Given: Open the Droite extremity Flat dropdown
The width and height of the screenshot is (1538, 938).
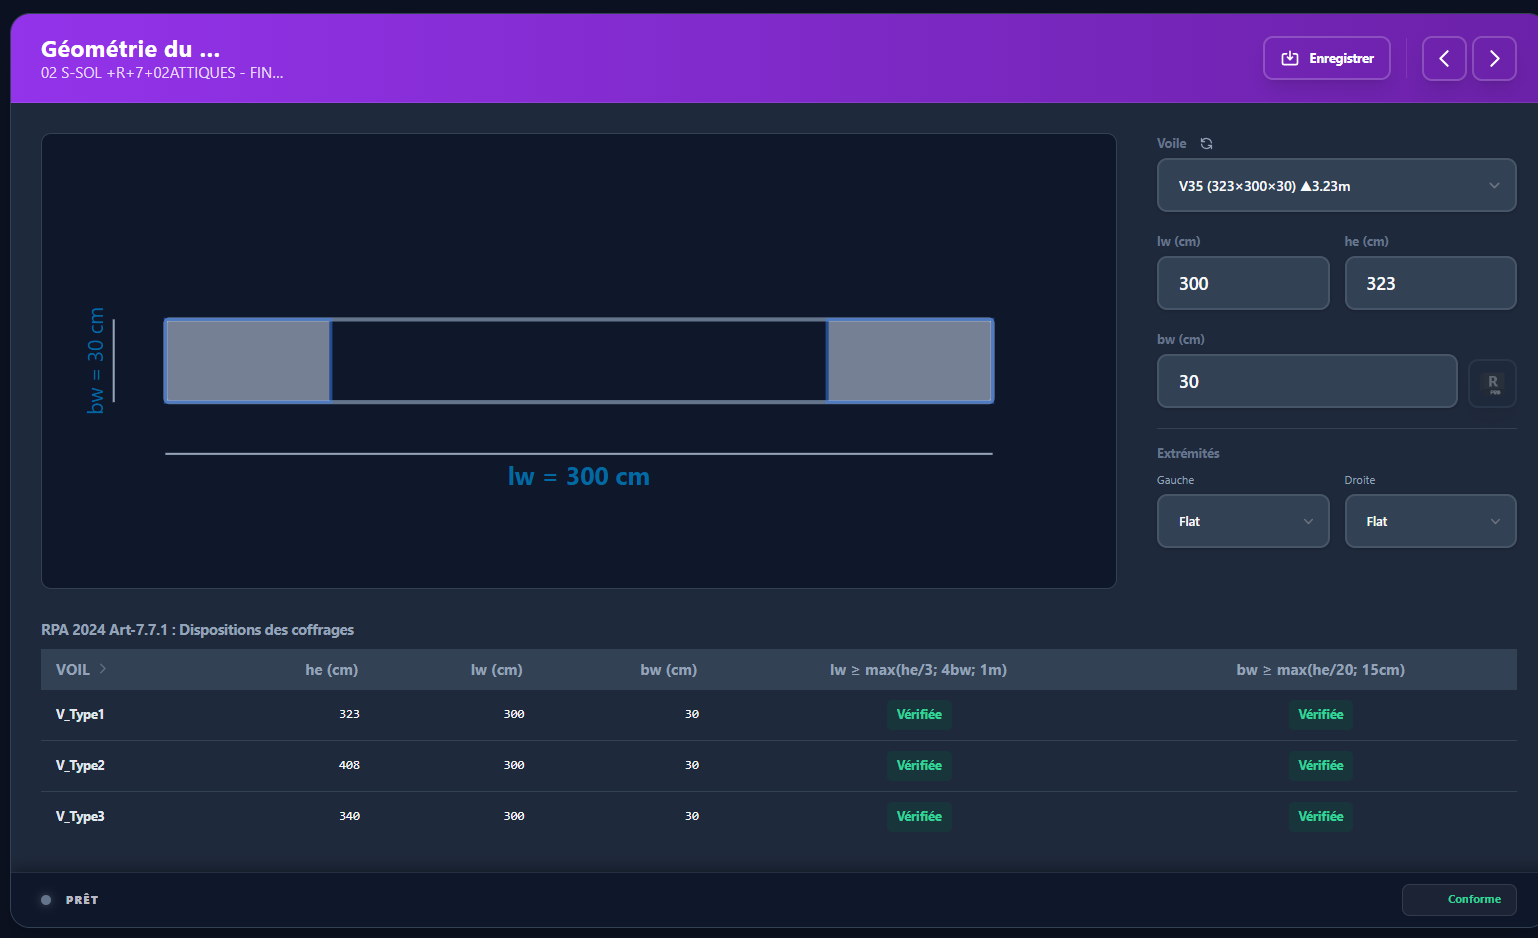Looking at the screenshot, I should (1430, 521).
